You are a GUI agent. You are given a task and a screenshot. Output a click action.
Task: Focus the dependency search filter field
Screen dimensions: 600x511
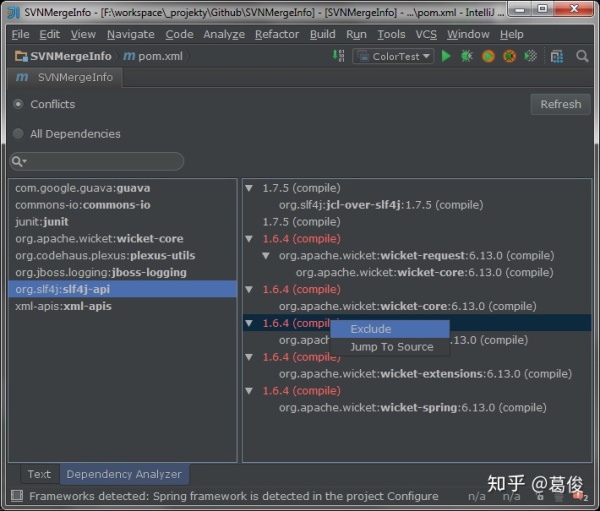coord(96,161)
